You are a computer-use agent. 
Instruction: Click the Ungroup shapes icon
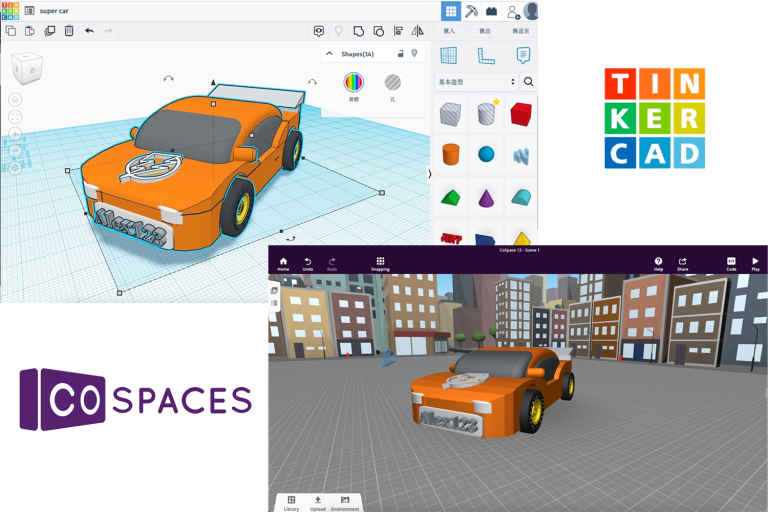click(x=378, y=31)
